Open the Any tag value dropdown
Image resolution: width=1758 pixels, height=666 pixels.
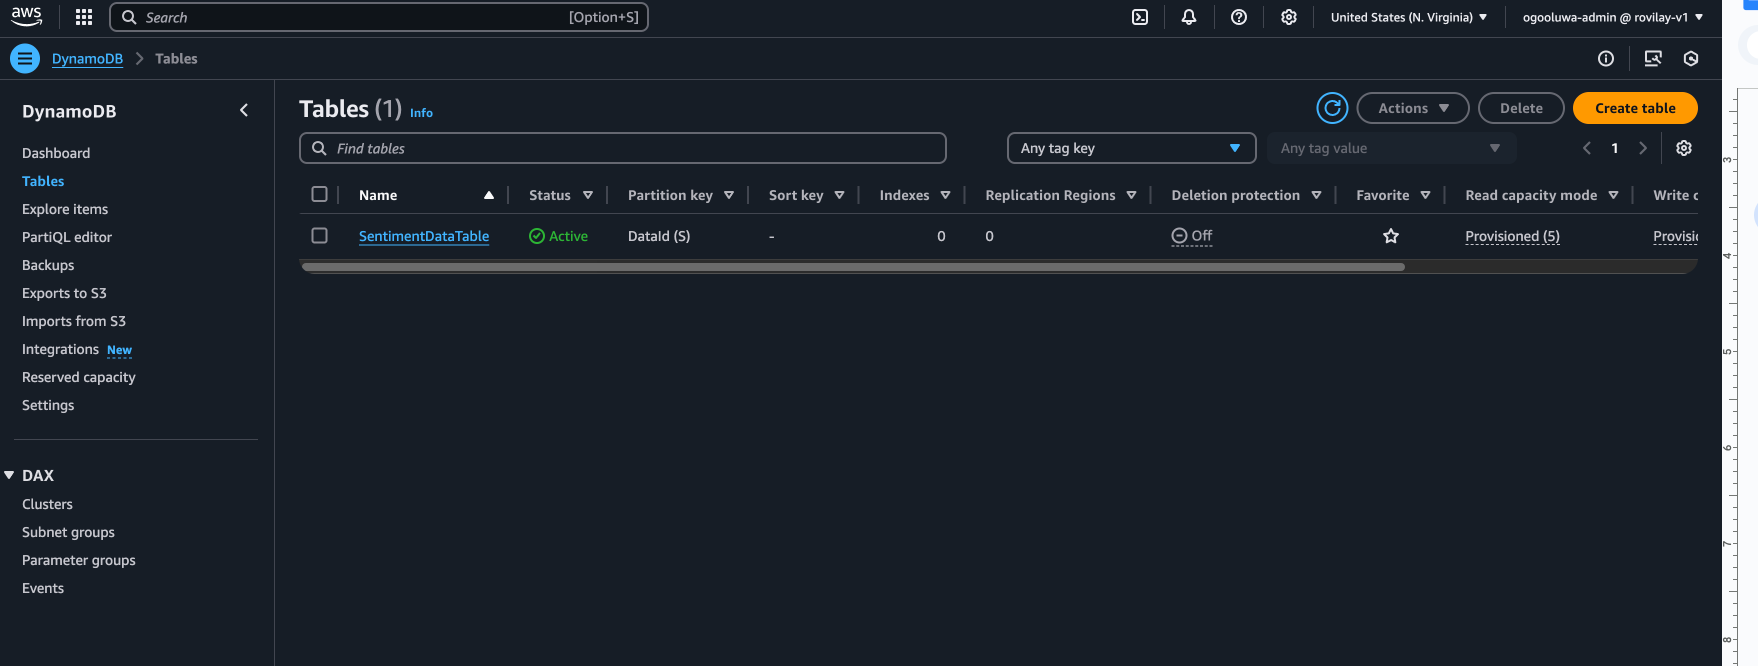click(1391, 148)
